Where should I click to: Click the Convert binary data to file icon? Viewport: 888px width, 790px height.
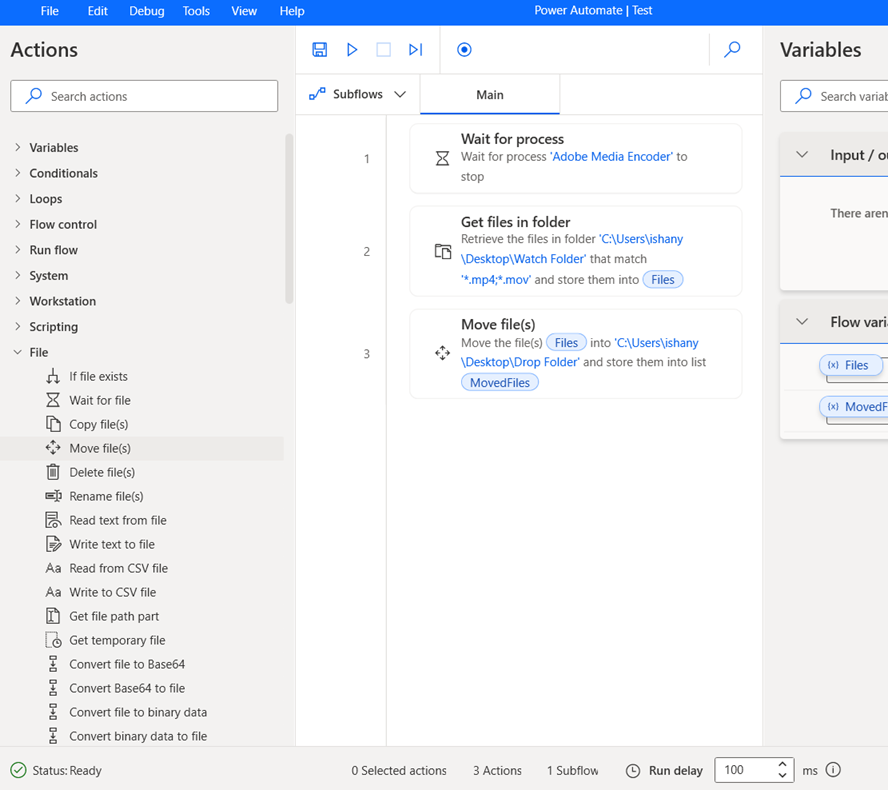[53, 736]
